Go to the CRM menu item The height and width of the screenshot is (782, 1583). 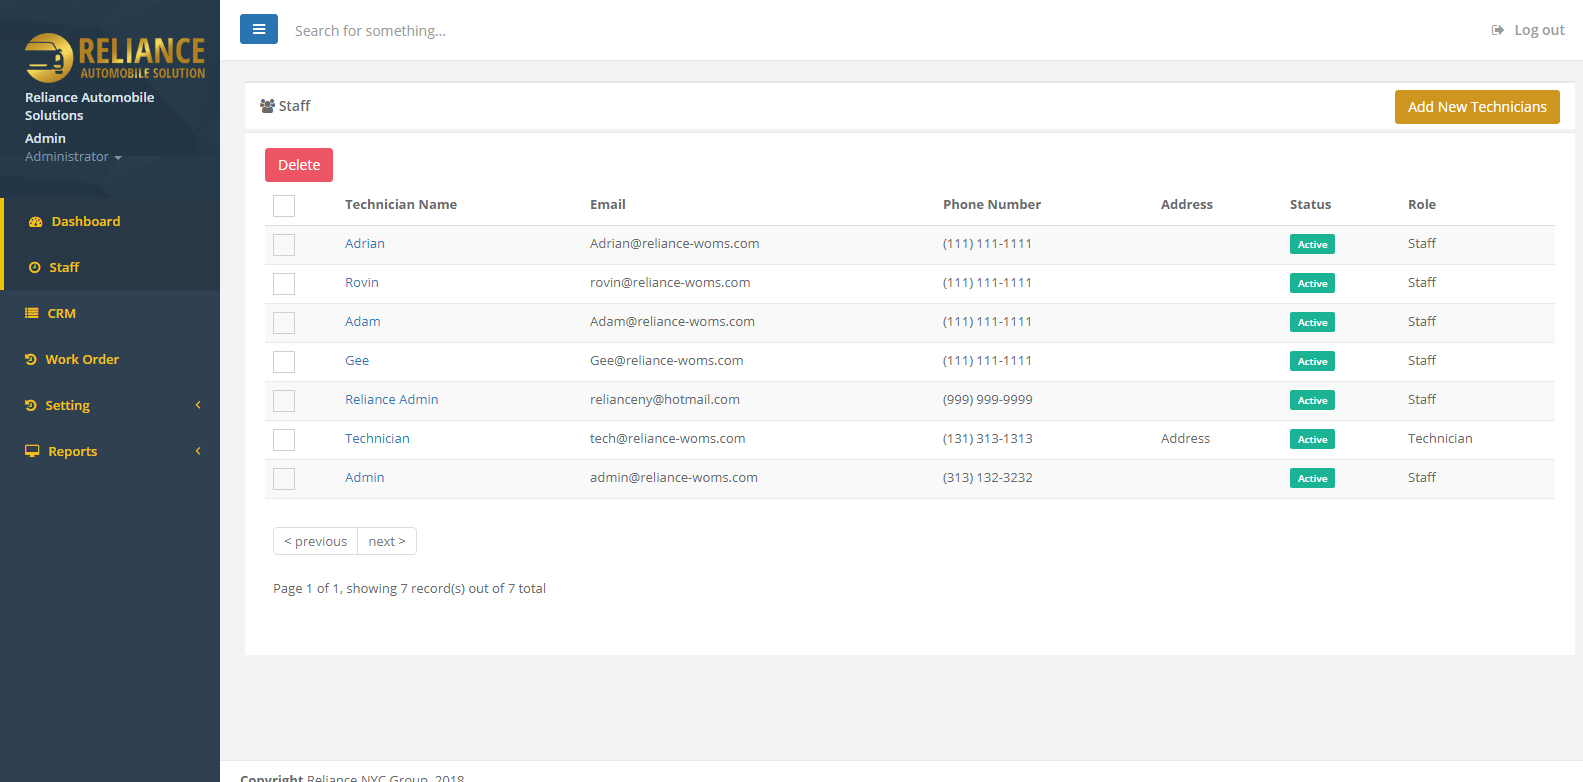61,313
